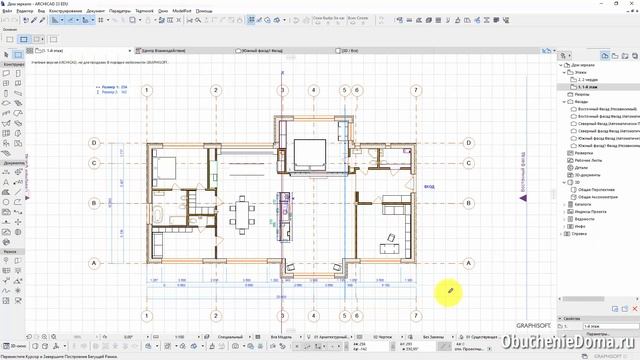Screen dimensions: 640x360
Task: Open the Редактор menu
Action: (x=25, y=11)
